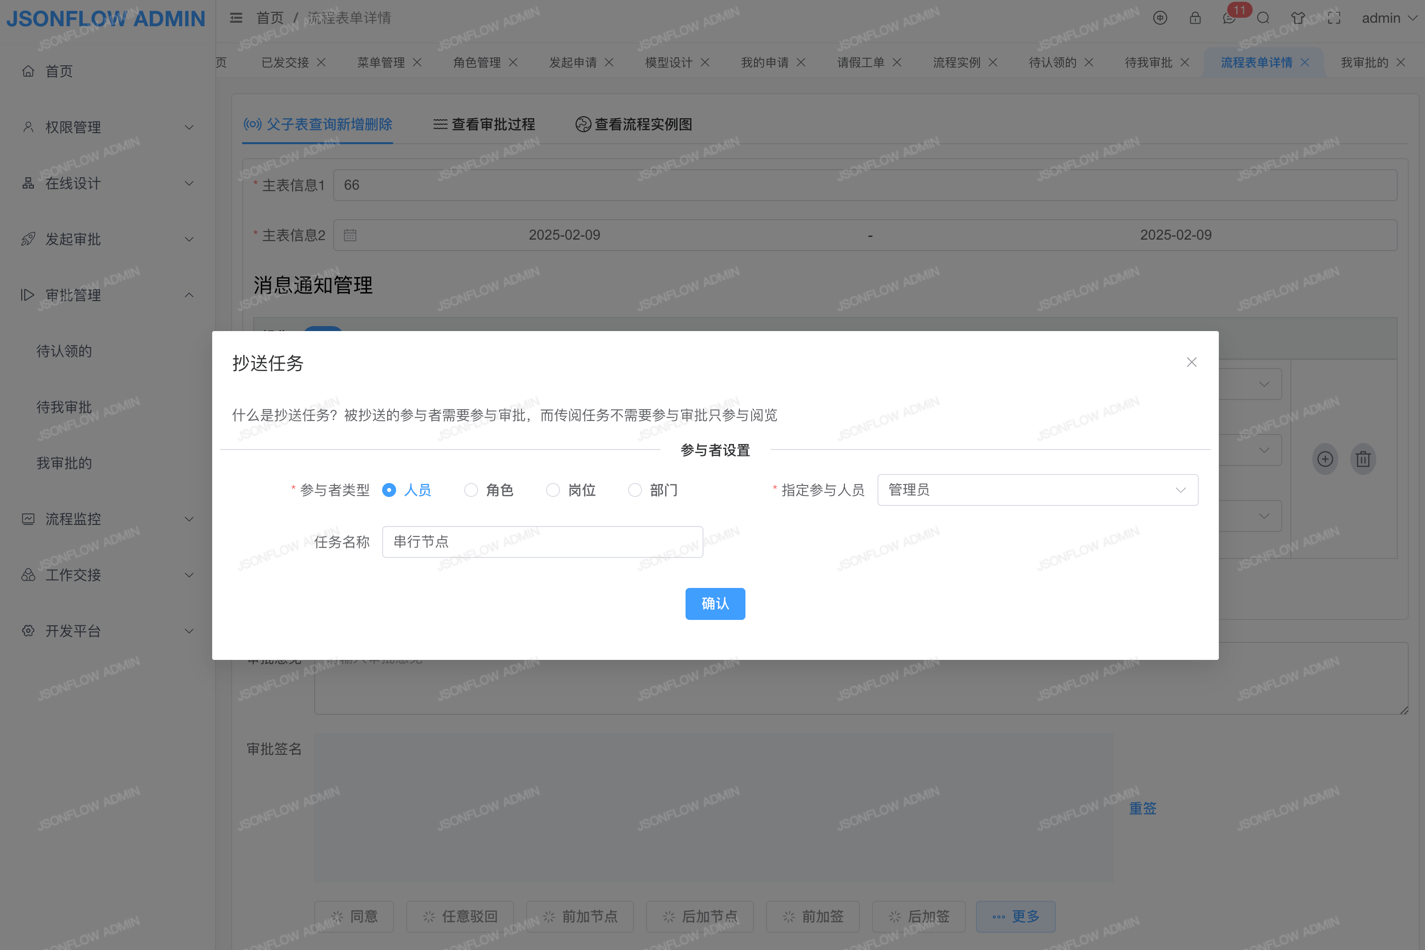Open the message notifications icon
This screenshot has width=1425, height=950.
(1229, 18)
